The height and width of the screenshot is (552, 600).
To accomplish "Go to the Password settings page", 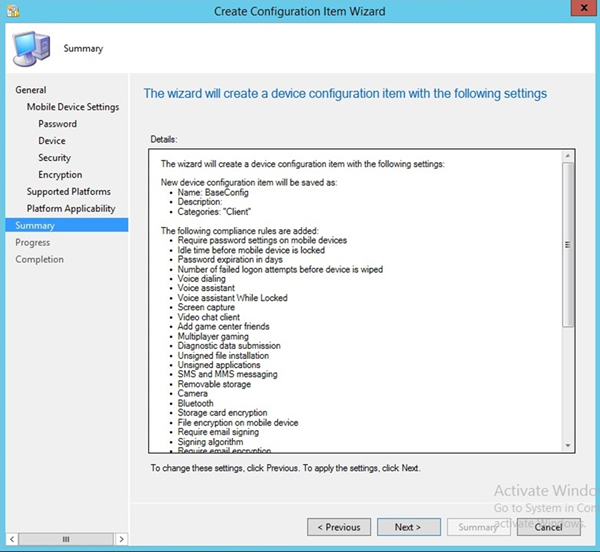I will click(57, 124).
